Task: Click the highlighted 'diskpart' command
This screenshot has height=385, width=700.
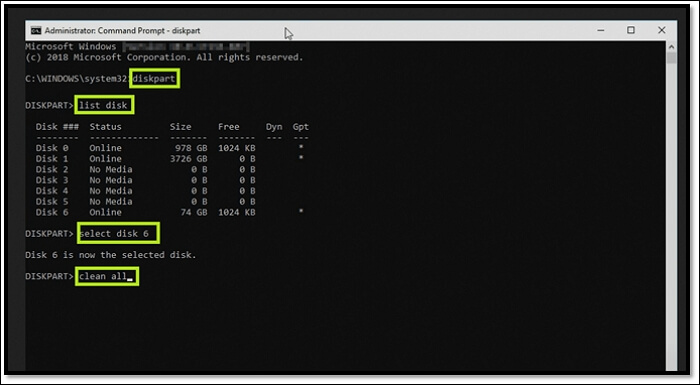Action: point(154,79)
